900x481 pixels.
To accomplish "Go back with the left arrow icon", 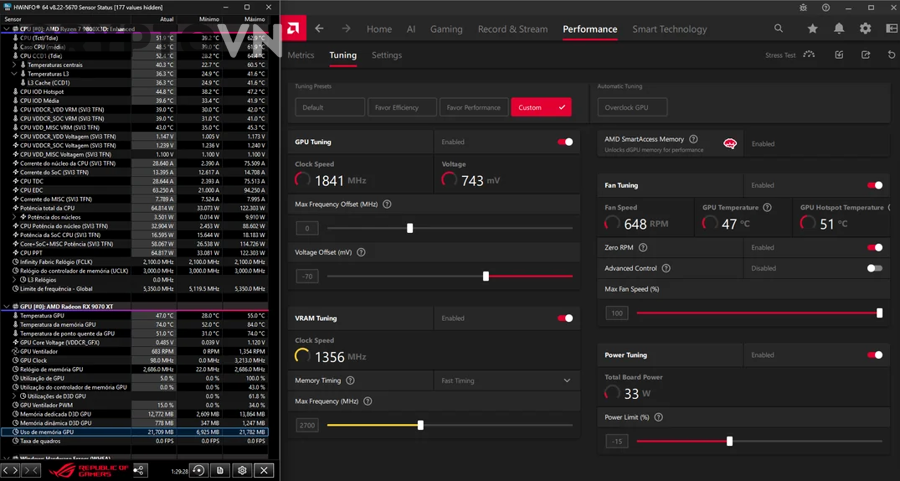I will coord(320,29).
